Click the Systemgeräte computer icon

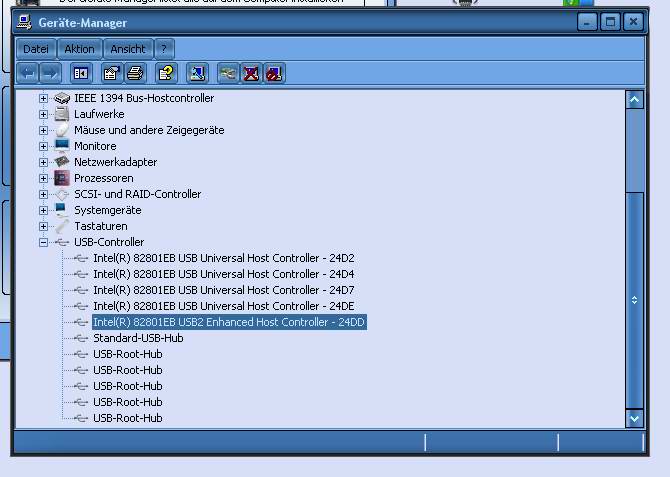(x=62, y=210)
